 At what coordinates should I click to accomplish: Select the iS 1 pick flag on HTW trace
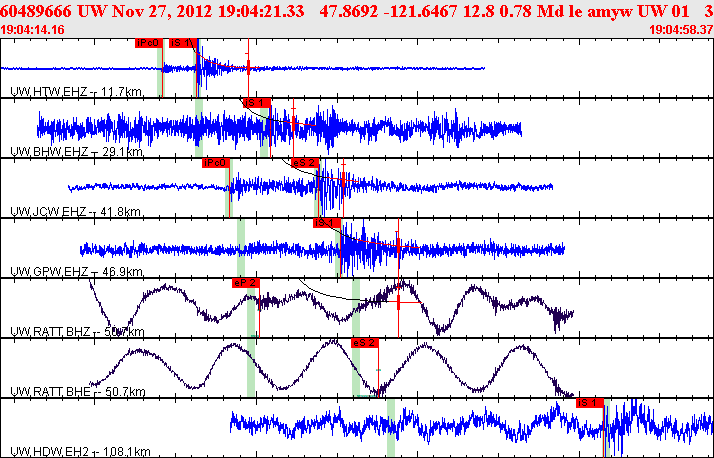[183, 43]
